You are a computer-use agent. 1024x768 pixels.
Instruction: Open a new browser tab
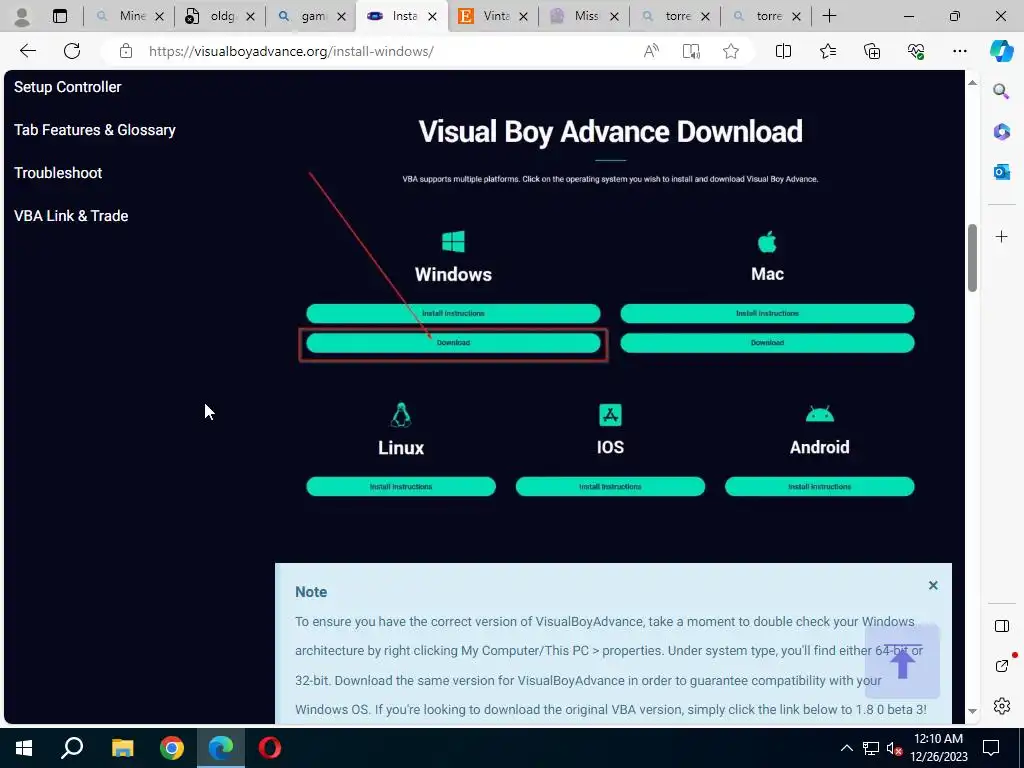[x=829, y=16]
